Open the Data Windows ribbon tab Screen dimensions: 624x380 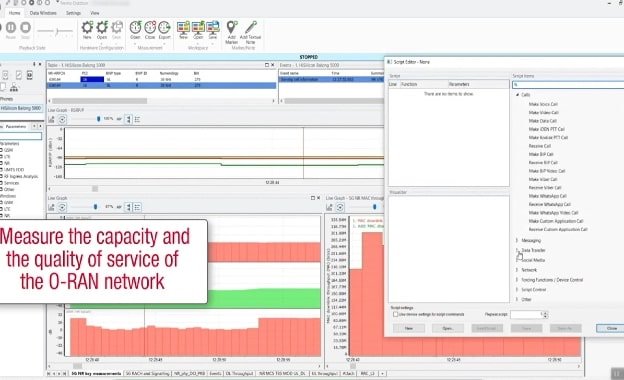pos(43,13)
